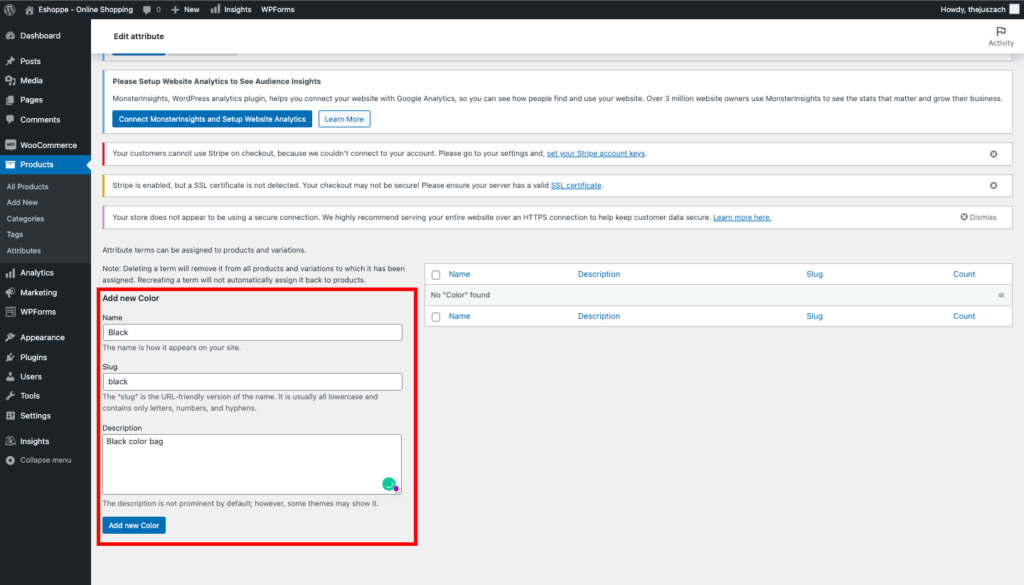1024x585 pixels.
Task: Click the Appearance brush icon
Action: tap(10, 338)
